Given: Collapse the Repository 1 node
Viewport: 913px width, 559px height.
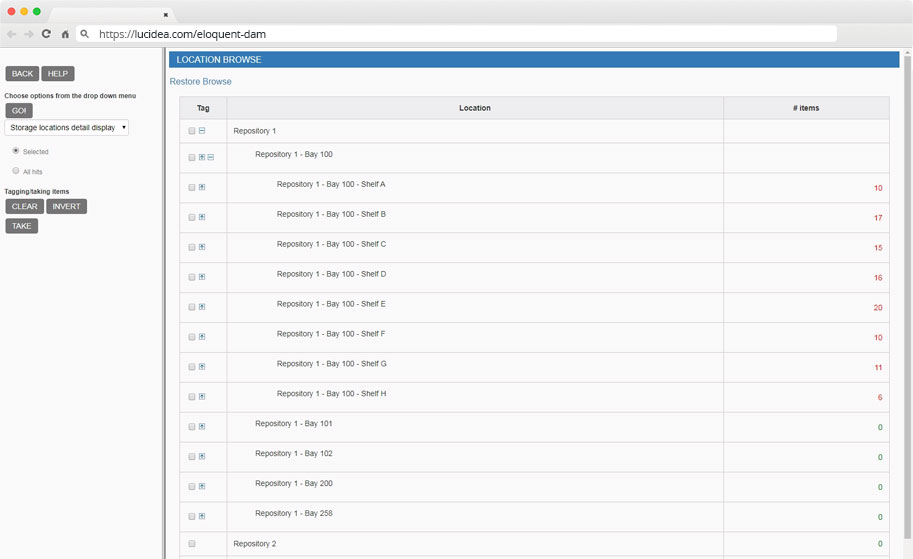Looking at the screenshot, I should [202, 130].
